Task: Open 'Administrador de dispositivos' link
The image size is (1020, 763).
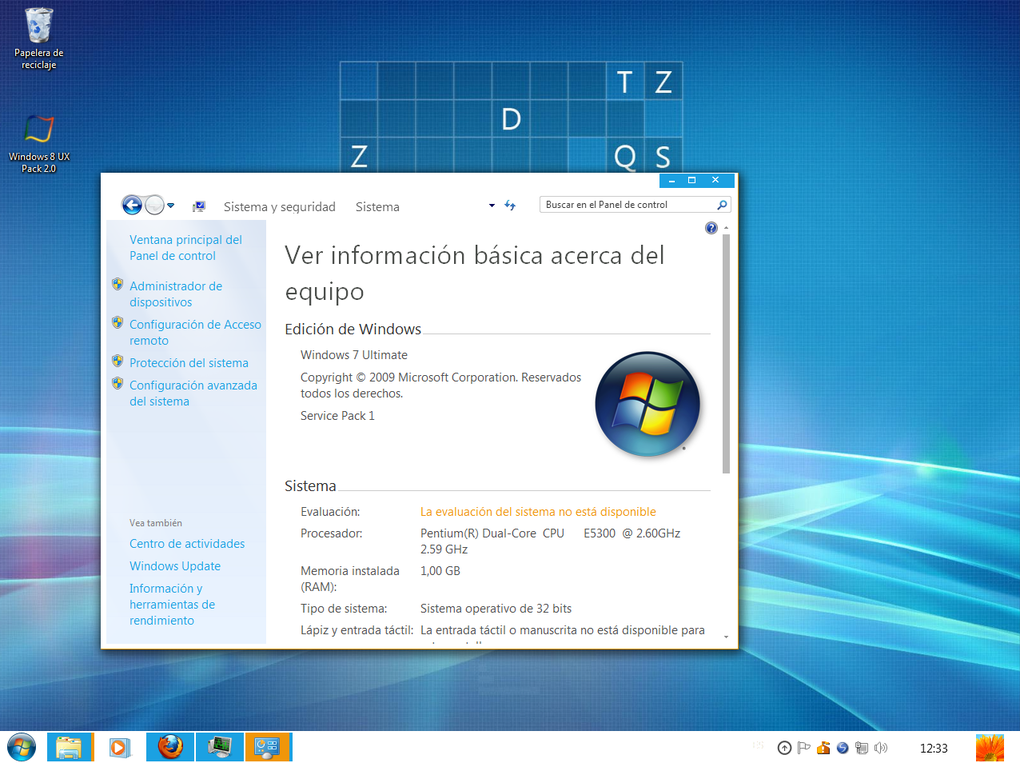Action: point(176,294)
